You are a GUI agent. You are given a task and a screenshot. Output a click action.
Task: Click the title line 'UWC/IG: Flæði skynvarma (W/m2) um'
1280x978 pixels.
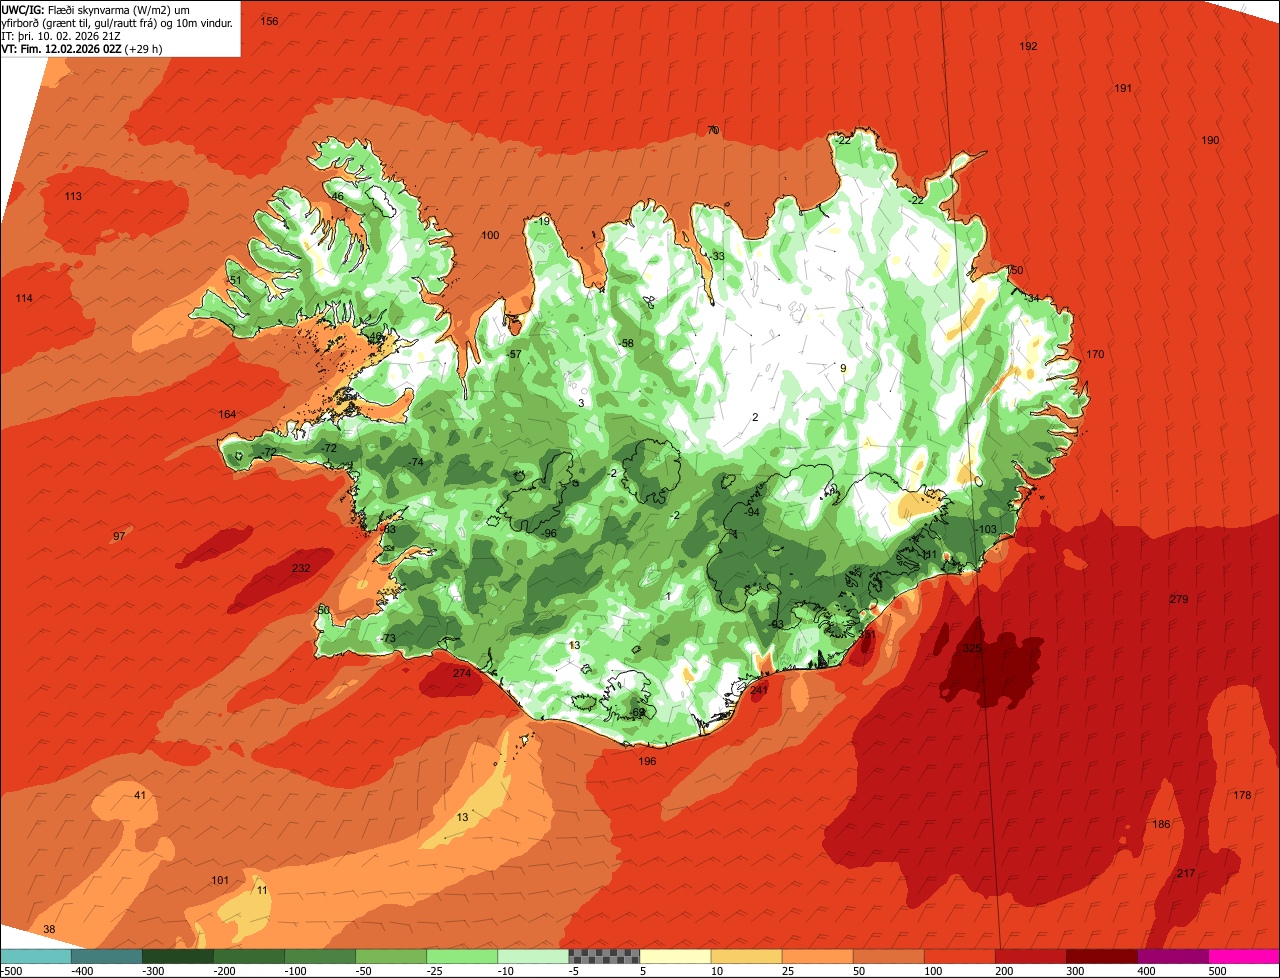[96, 9]
